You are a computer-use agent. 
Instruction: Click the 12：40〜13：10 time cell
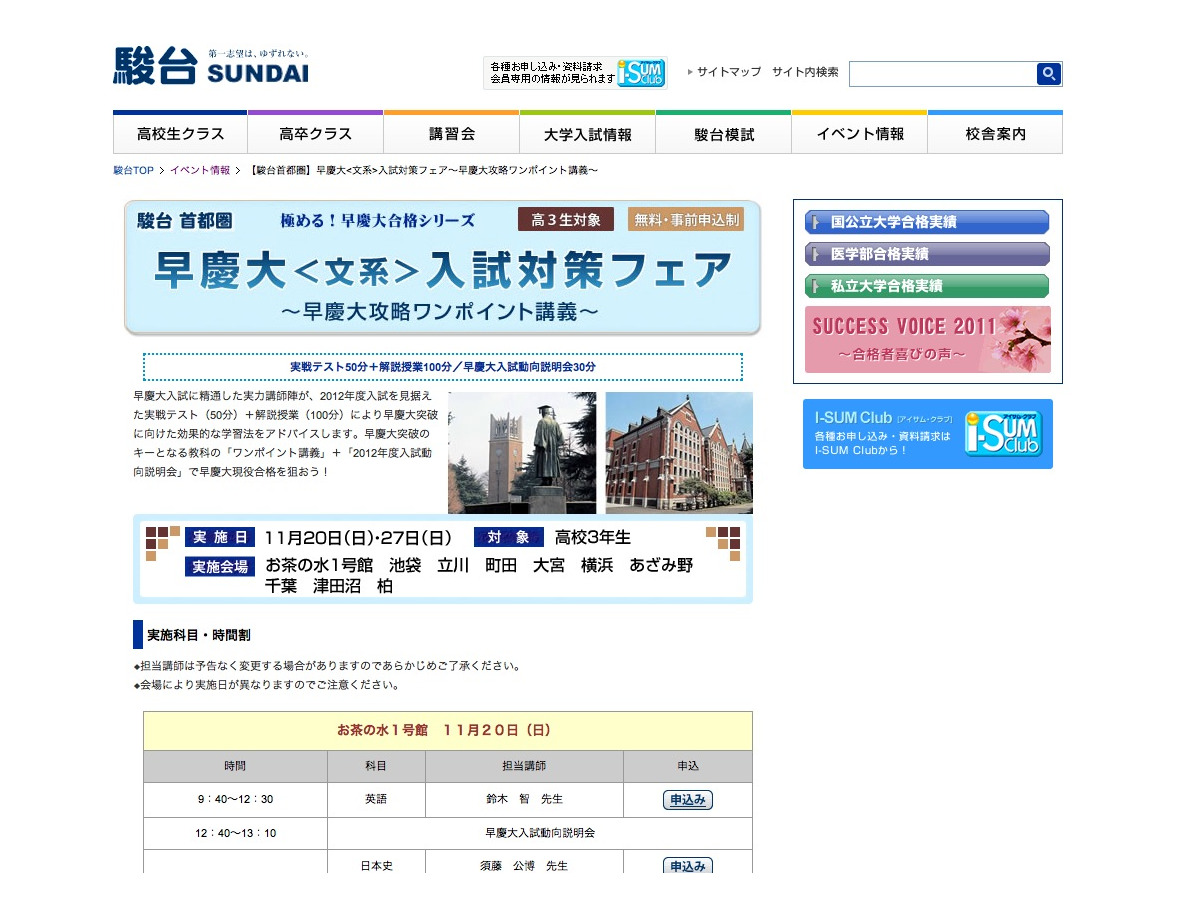click(235, 833)
